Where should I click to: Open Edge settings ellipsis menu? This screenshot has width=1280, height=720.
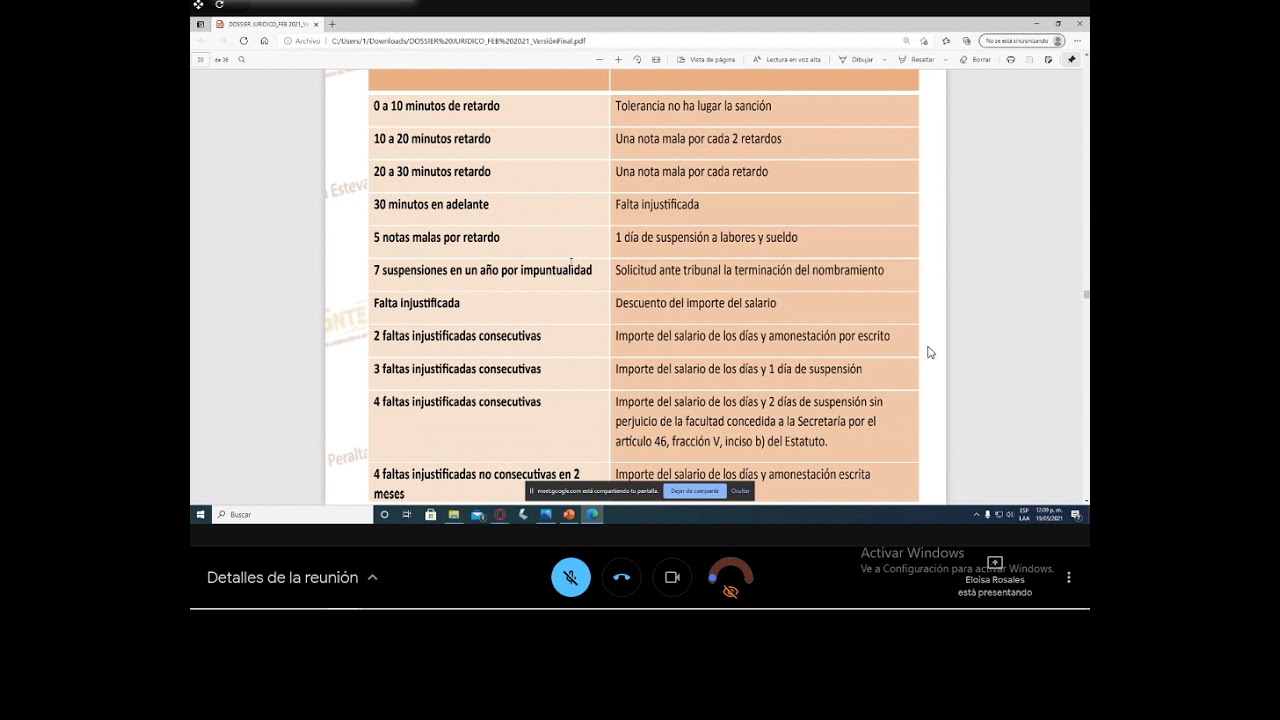[x=1077, y=41]
